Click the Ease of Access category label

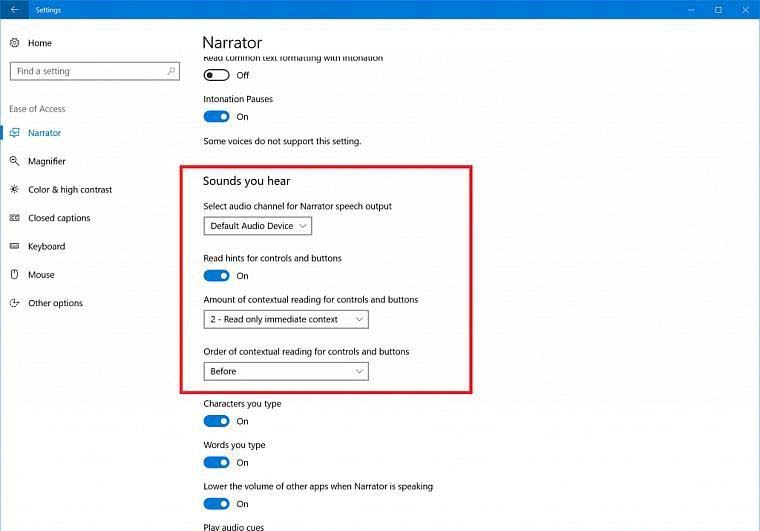tap(37, 109)
